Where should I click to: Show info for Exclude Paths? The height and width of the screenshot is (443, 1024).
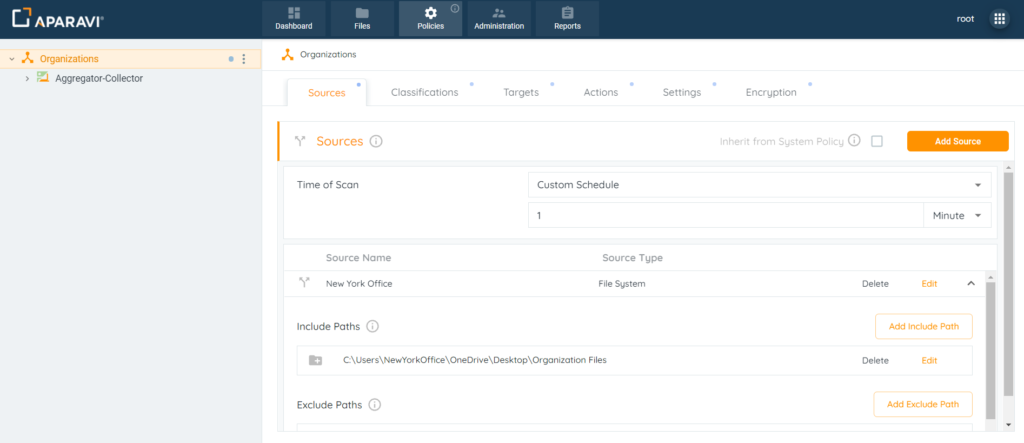coord(374,404)
